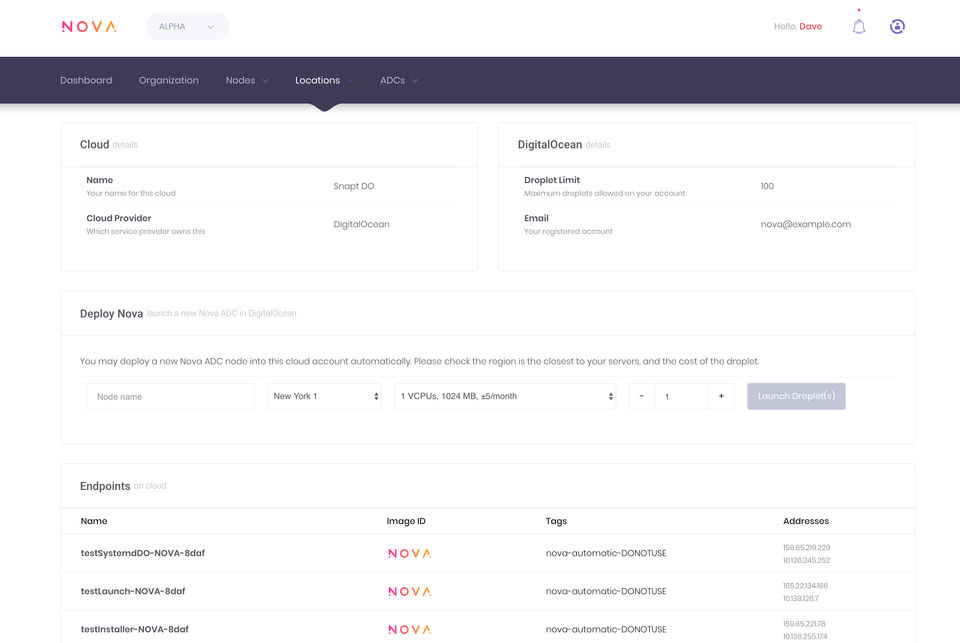Open the Organization tab
960x643 pixels.
click(168, 80)
